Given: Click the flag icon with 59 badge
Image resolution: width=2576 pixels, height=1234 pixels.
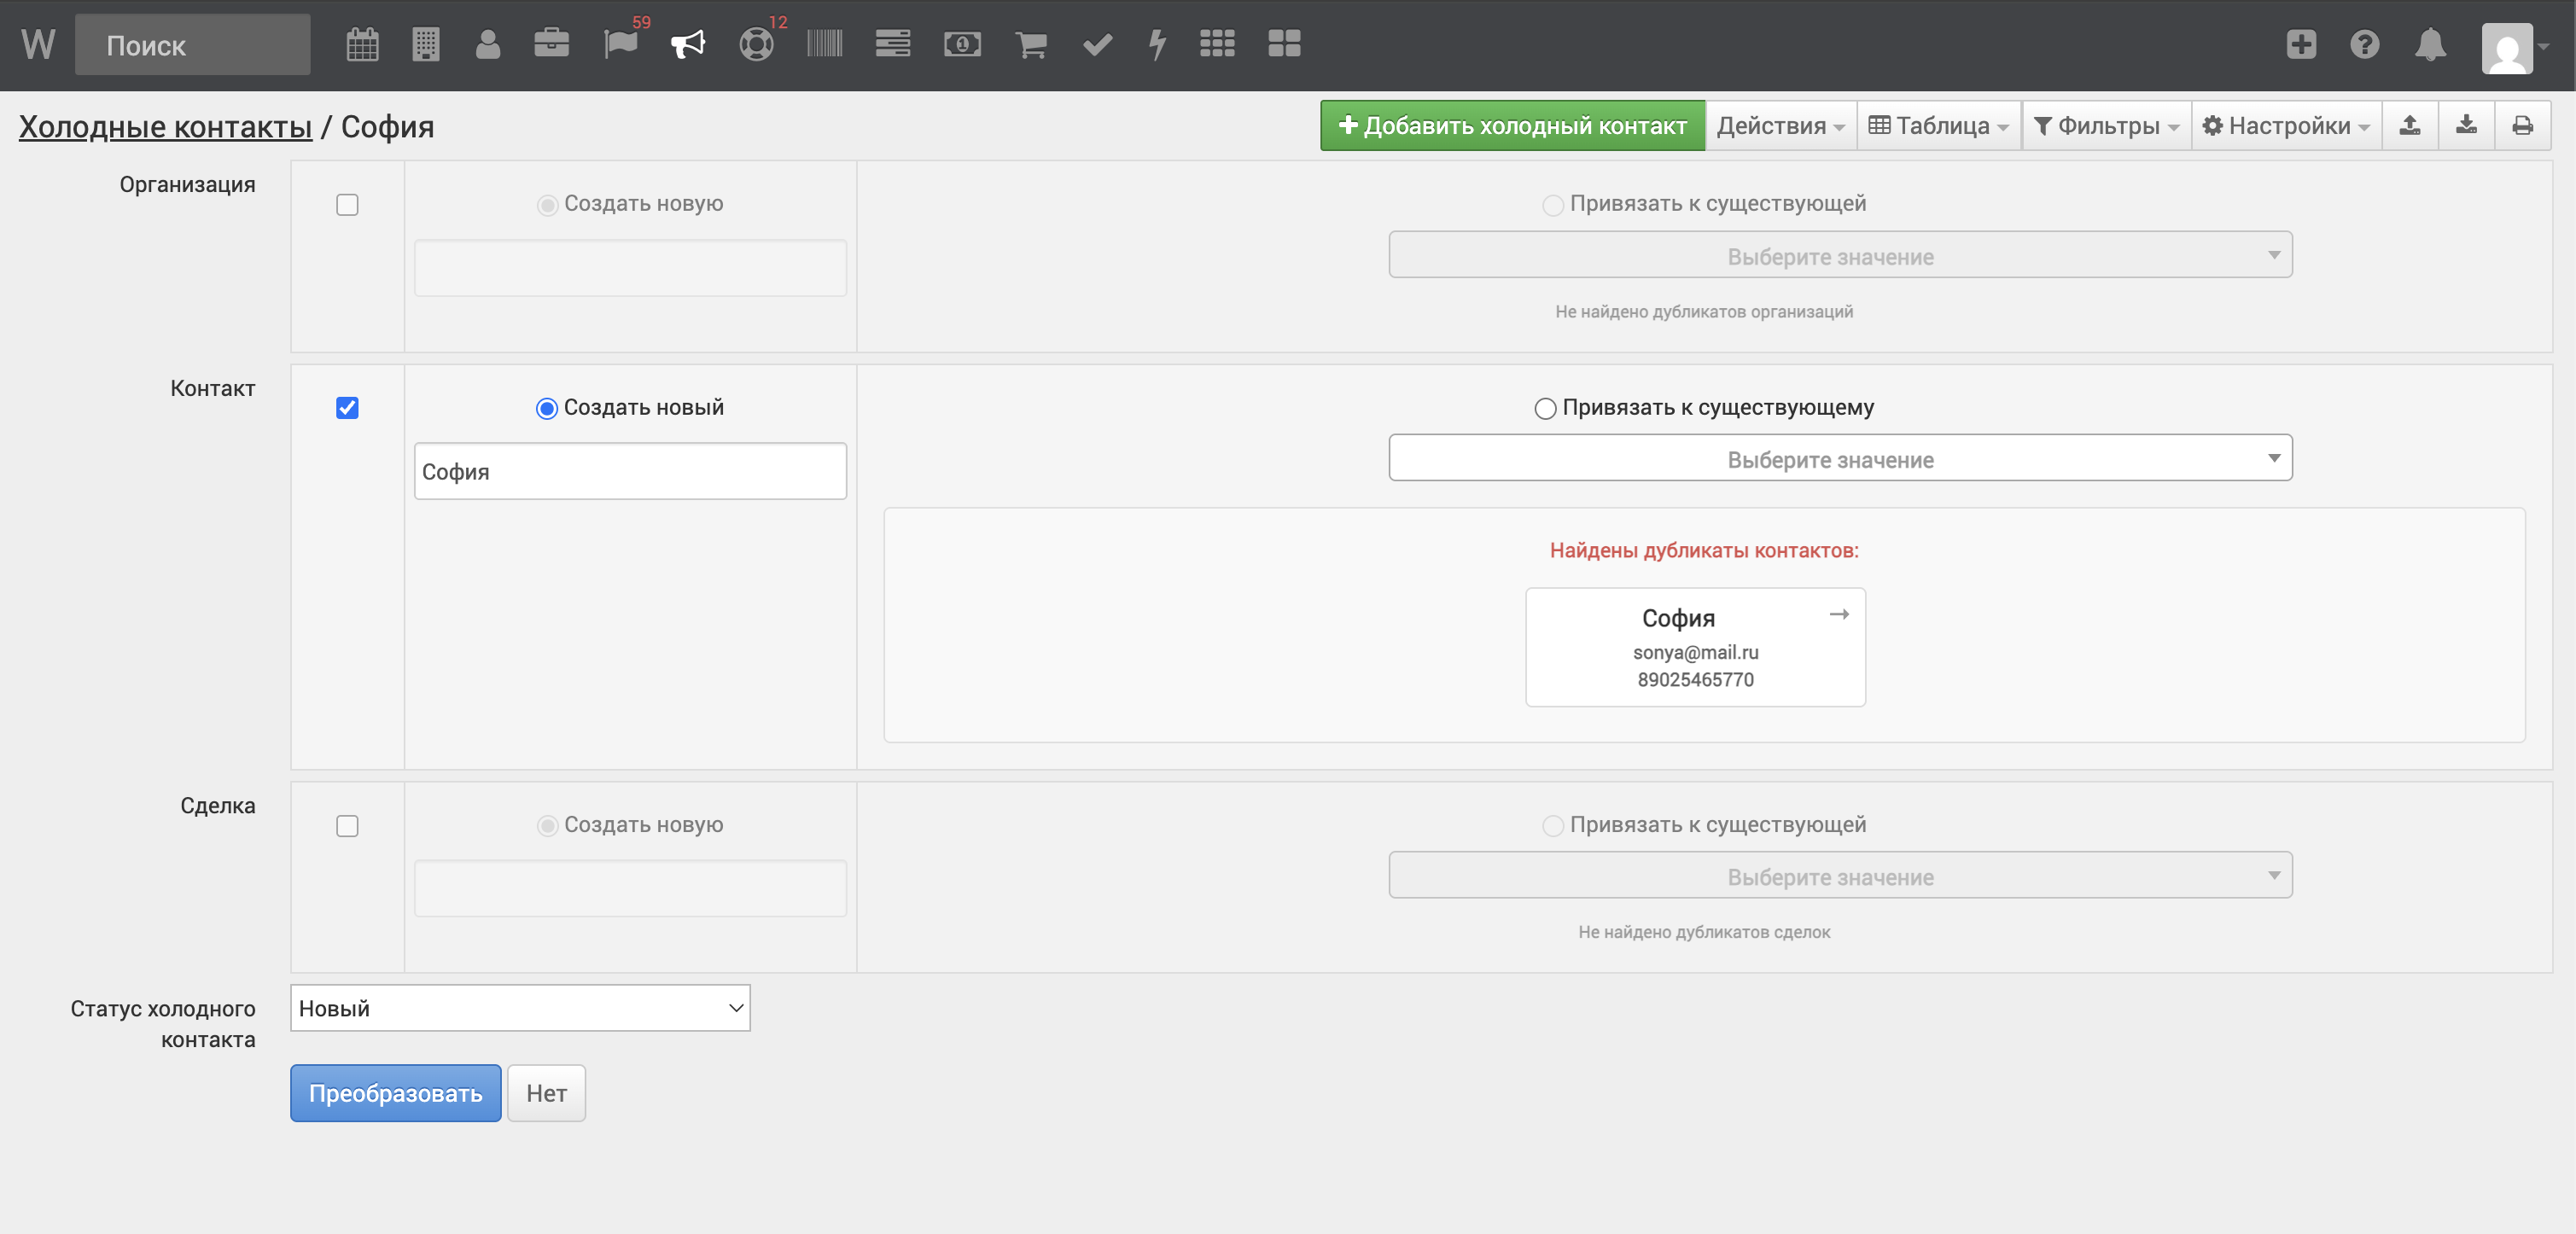Looking at the screenshot, I should click(x=620, y=44).
